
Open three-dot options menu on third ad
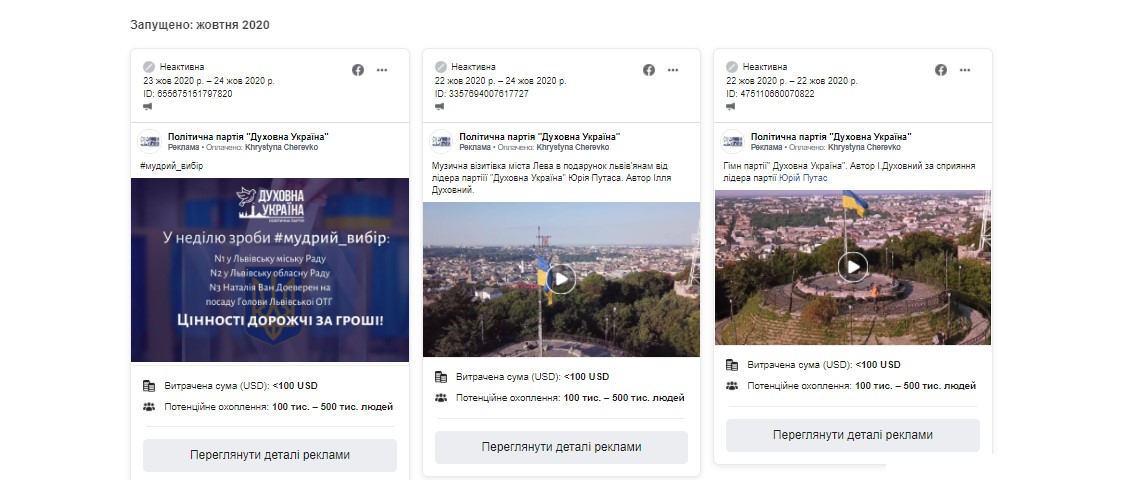click(965, 70)
